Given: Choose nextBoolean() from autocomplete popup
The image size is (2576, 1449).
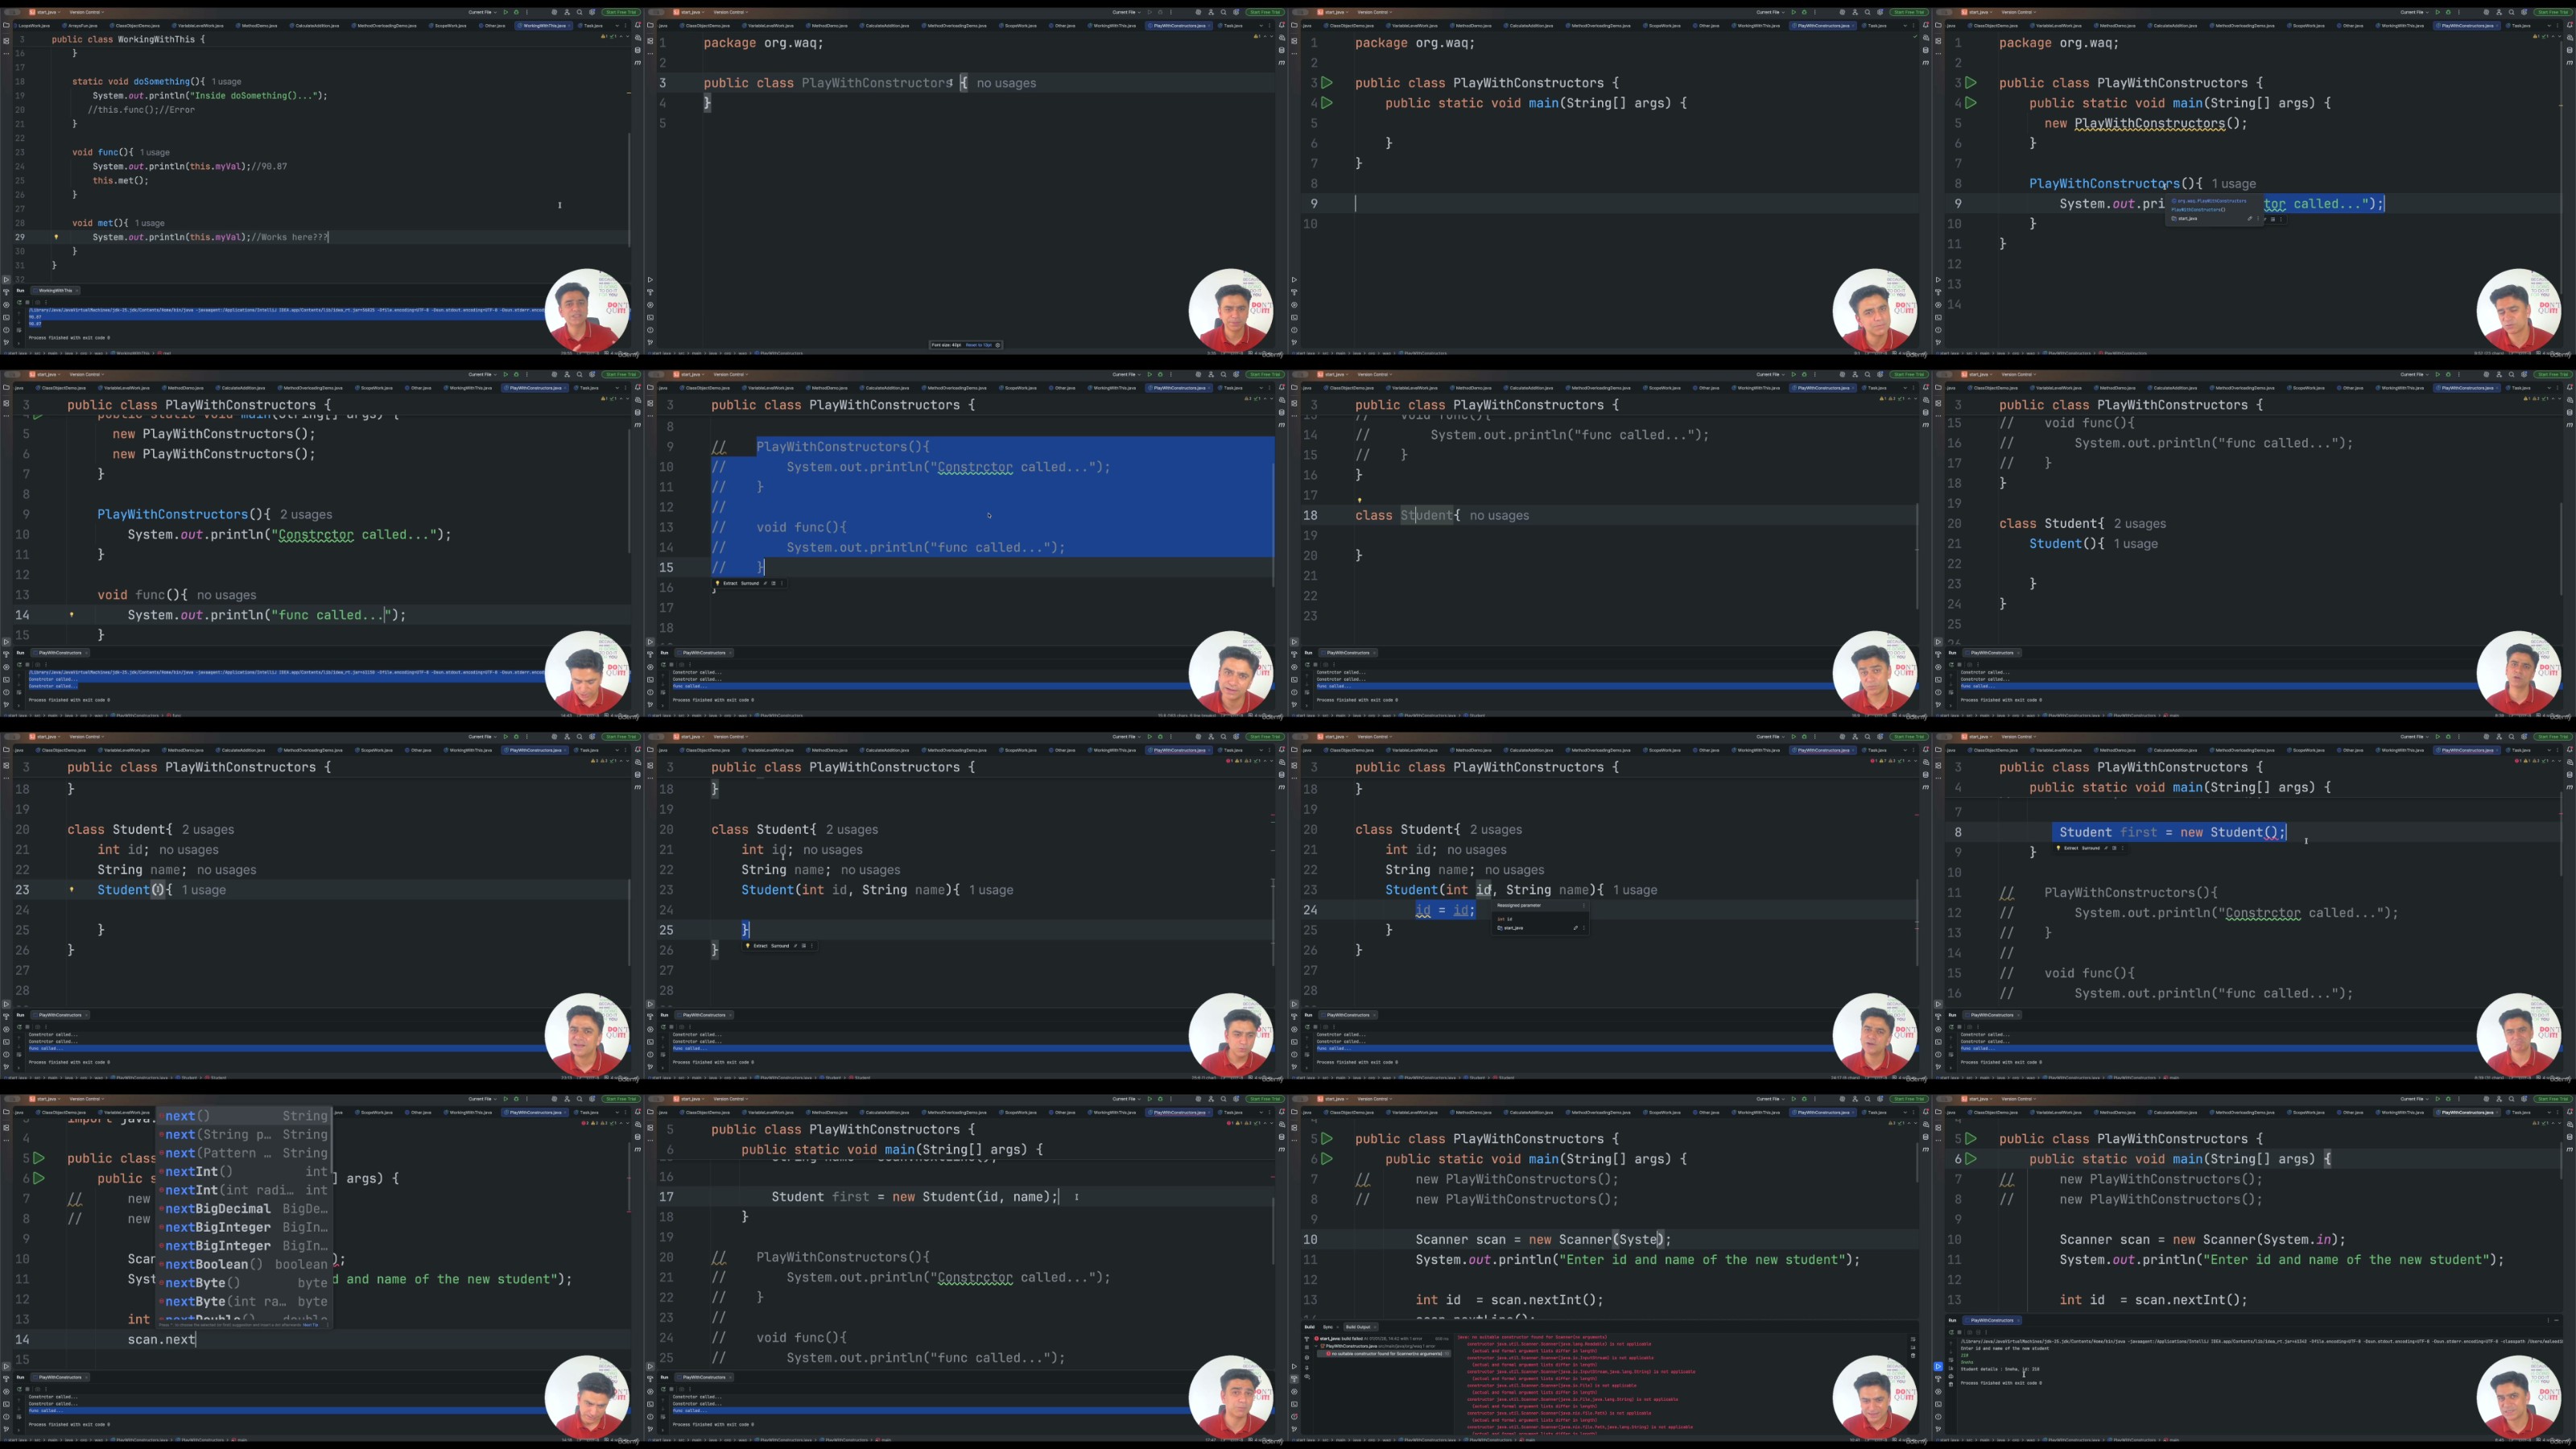Looking at the screenshot, I should [213, 1264].
